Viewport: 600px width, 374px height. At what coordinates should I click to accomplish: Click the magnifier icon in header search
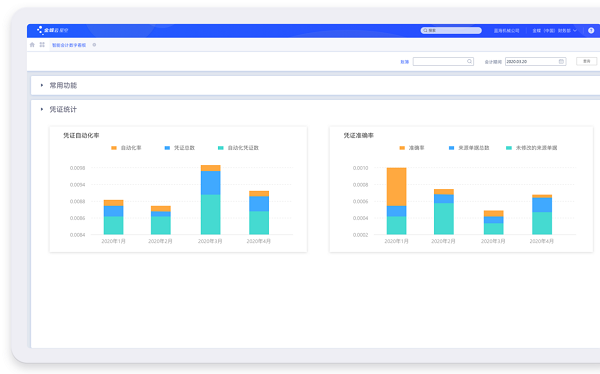pyautogui.click(x=425, y=31)
